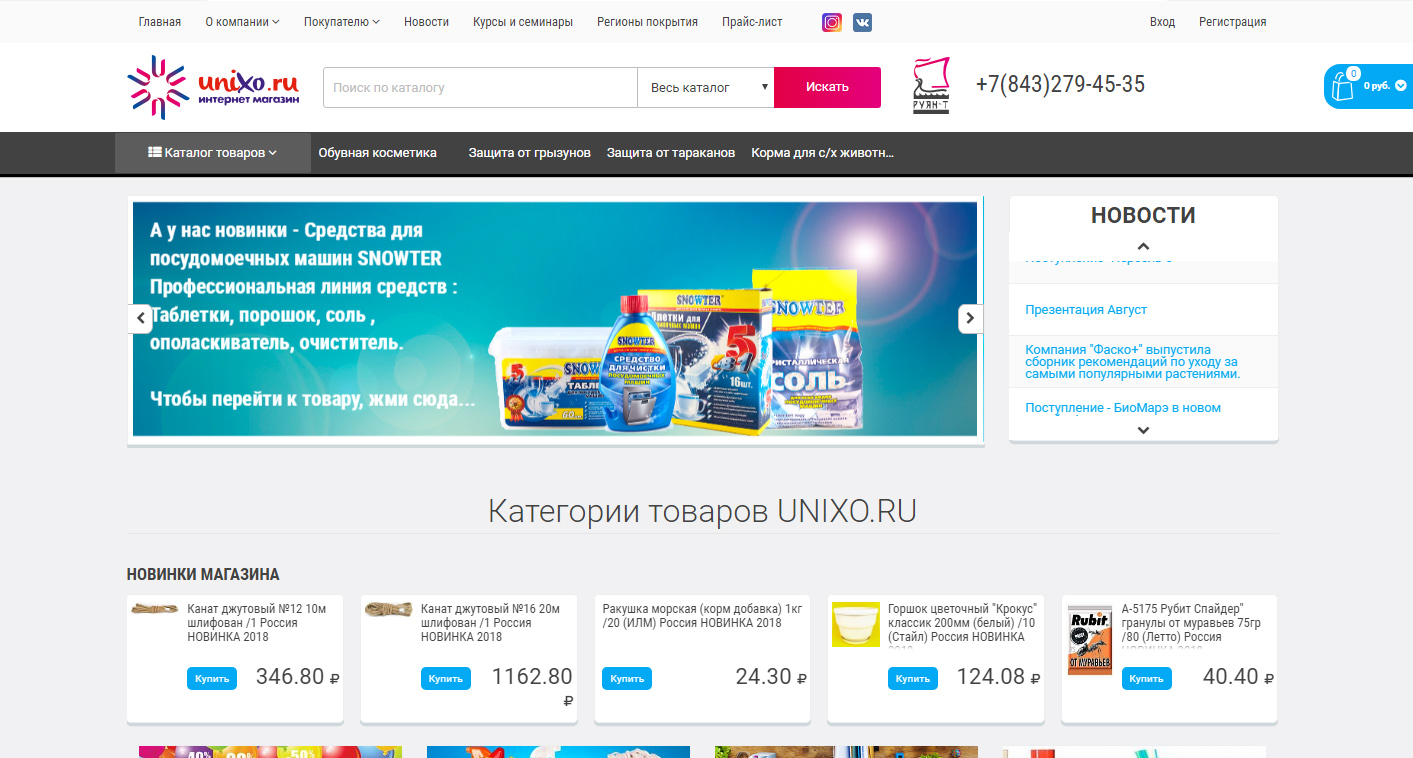Open the Фаско+ recommendations news item
Viewport: 1413px width, 758px height.
(1132, 362)
